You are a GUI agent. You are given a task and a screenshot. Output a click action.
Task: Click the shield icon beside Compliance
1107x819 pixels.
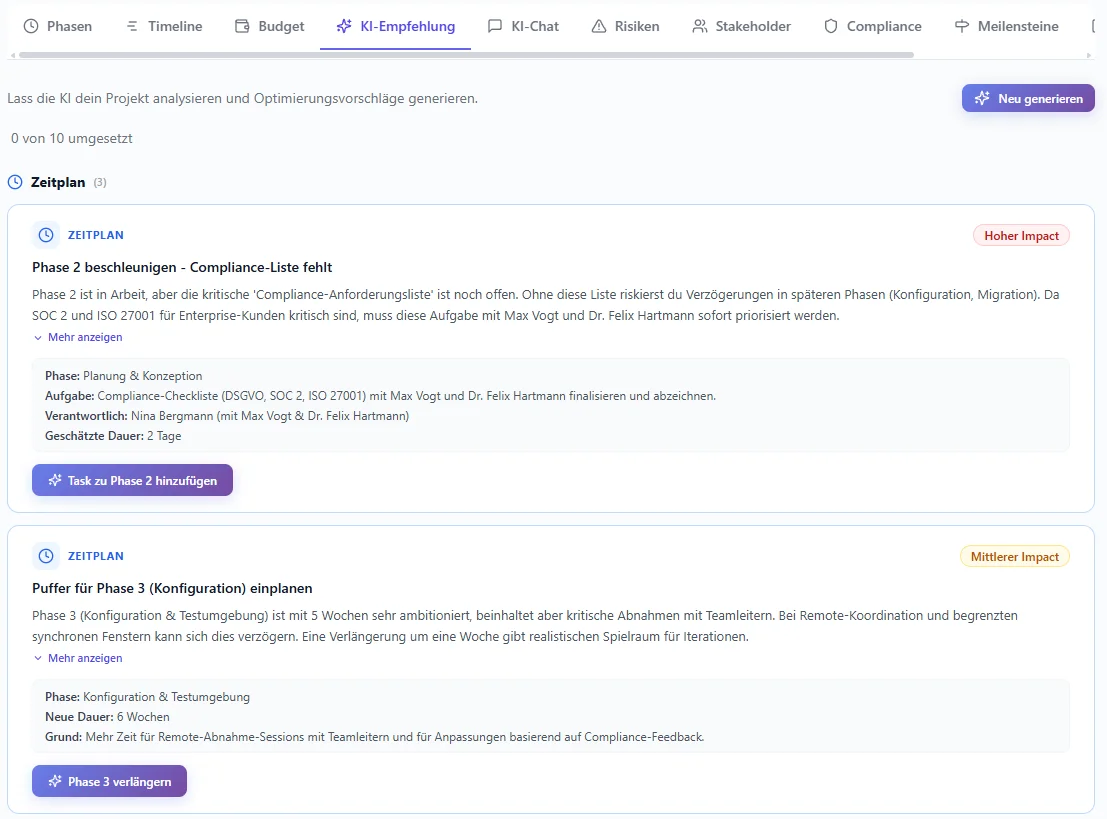click(831, 26)
